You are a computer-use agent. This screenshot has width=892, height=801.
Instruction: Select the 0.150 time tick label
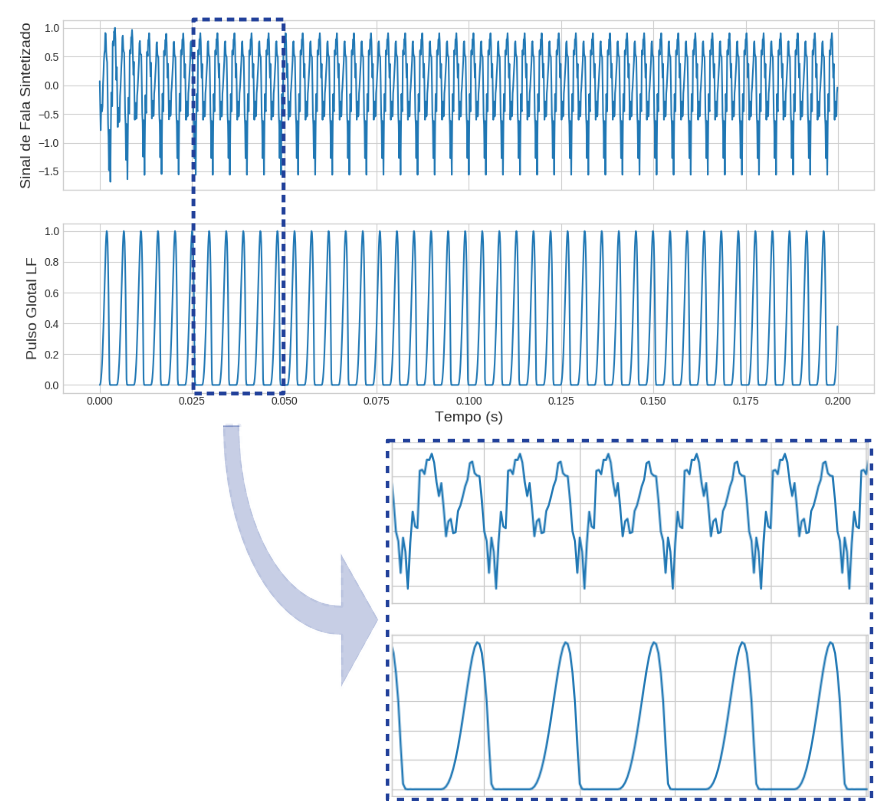pyautogui.click(x=653, y=400)
